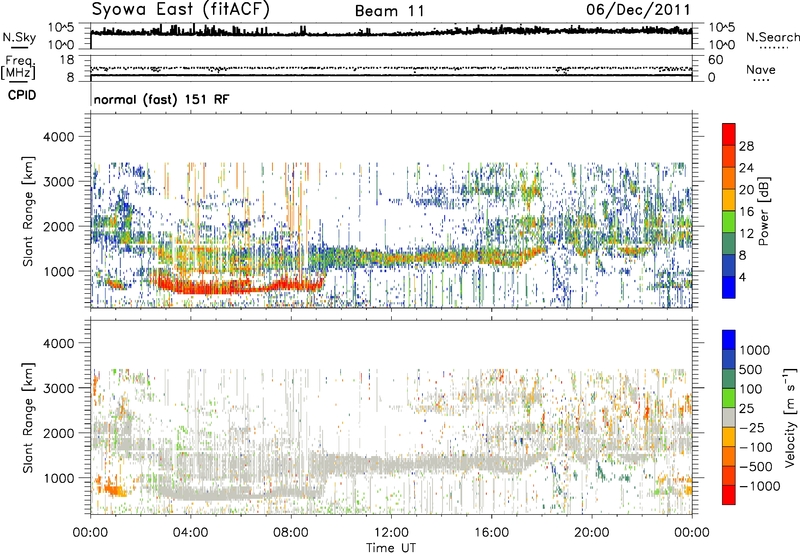Click the 'Freq. [MHz]' legend label
The height and width of the screenshot is (554, 800).
pyautogui.click(x=18, y=67)
